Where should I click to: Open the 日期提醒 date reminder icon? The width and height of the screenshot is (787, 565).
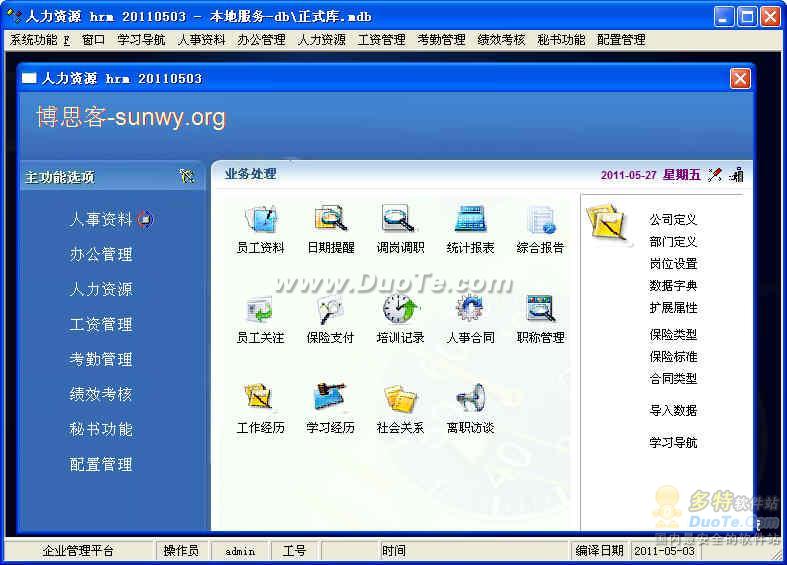331,219
